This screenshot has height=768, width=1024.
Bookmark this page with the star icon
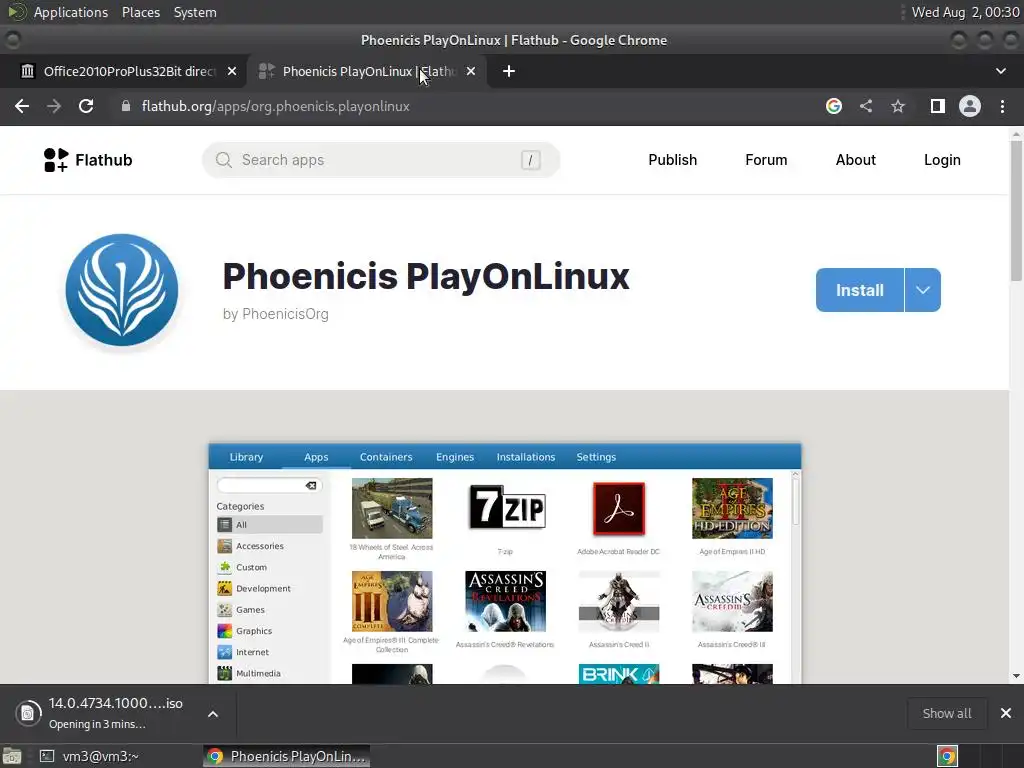click(x=898, y=106)
